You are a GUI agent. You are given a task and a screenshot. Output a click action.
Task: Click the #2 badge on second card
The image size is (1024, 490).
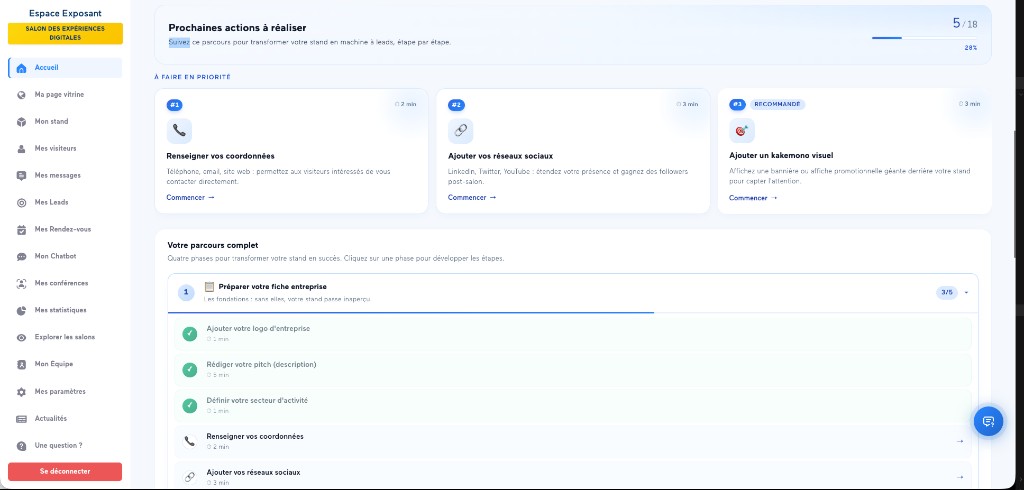point(456,105)
